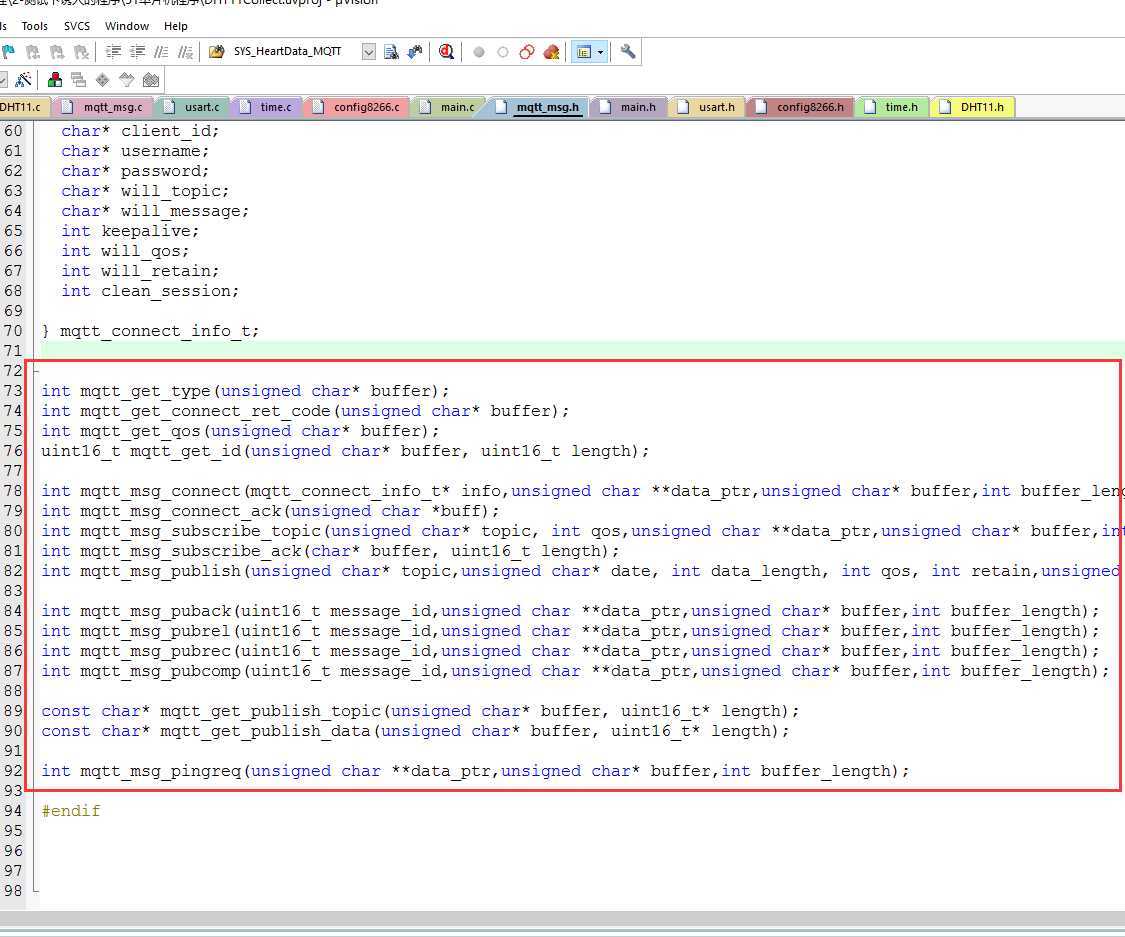Click 'client_id' on line 60
1125x937 pixels.
(165, 131)
